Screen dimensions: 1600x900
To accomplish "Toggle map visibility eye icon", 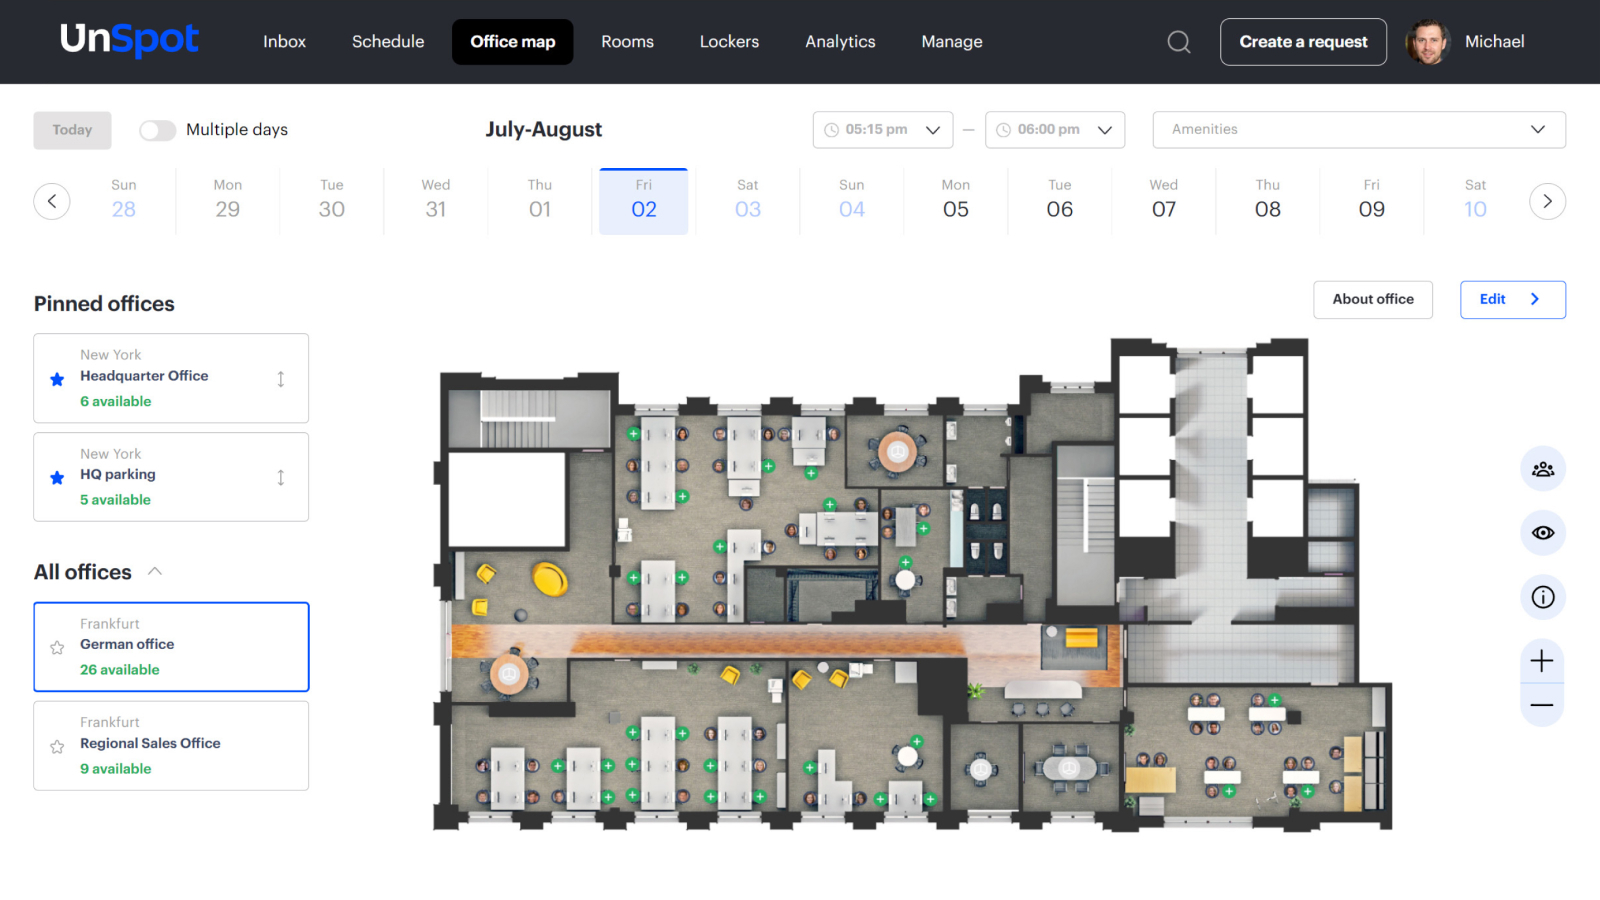I will 1542,533.
